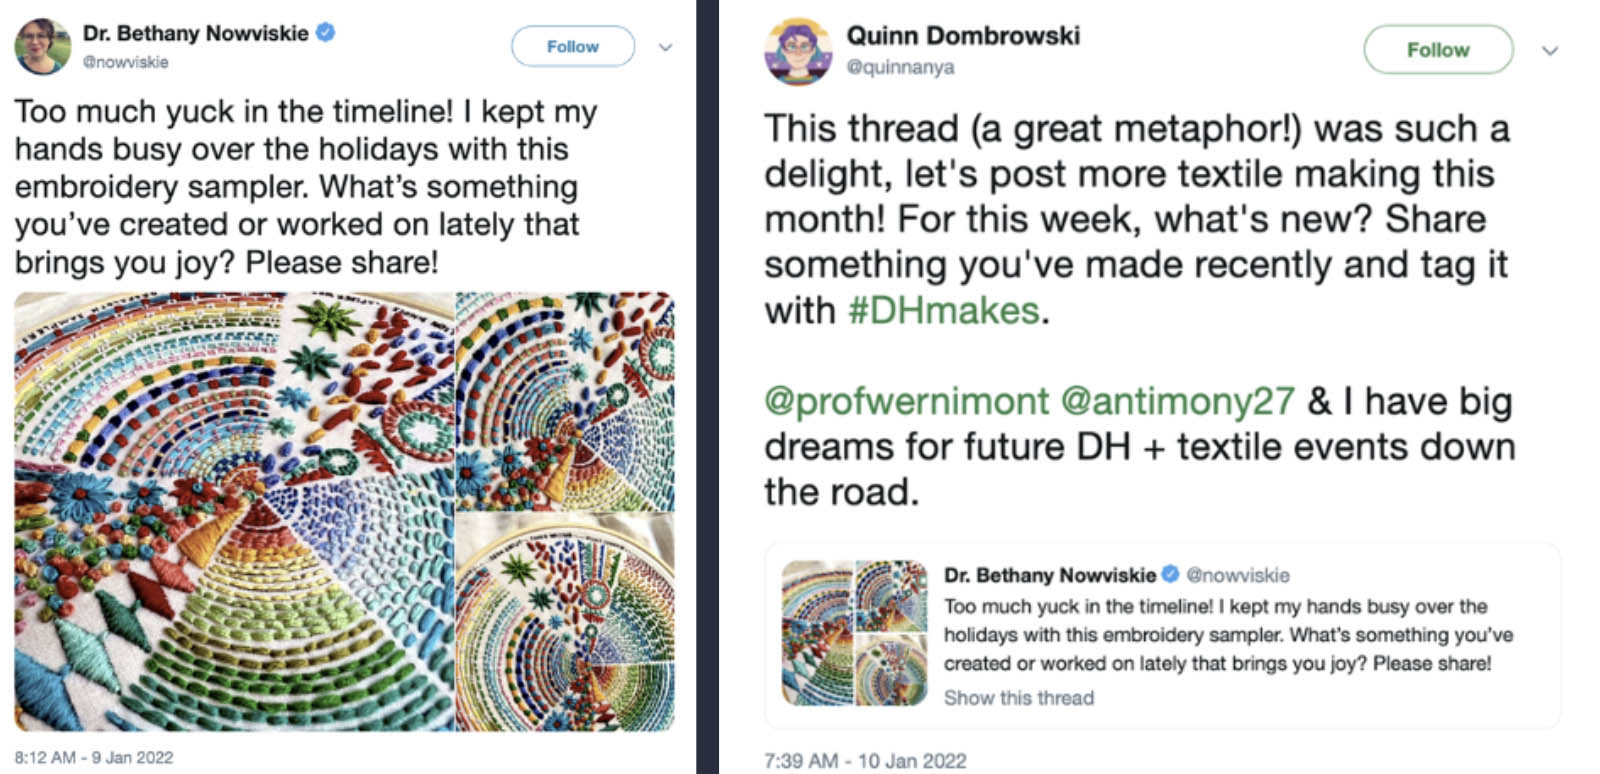The width and height of the screenshot is (1600, 774).
Task: Show this thread
Action: pos(1017,698)
